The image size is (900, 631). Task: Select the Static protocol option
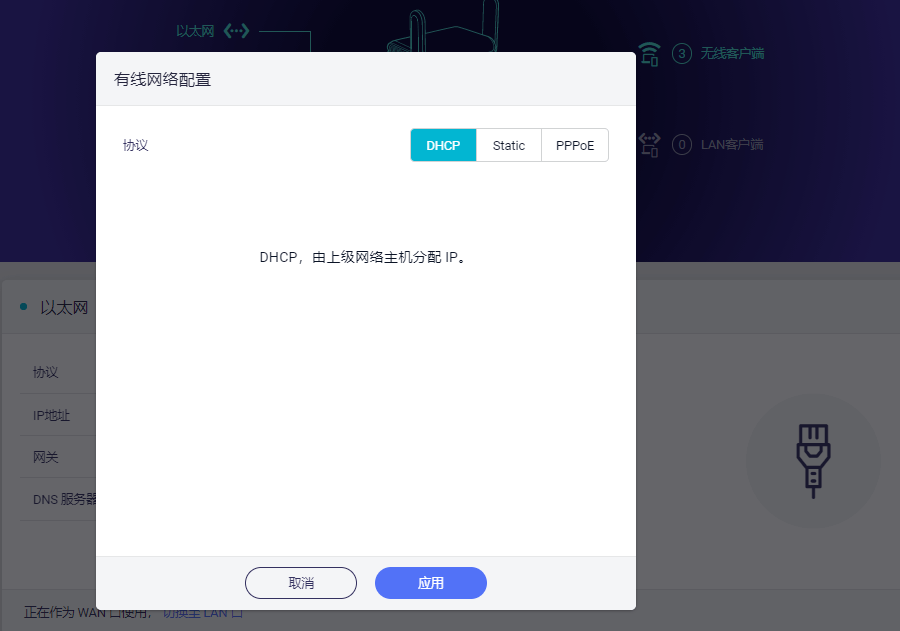(508, 144)
